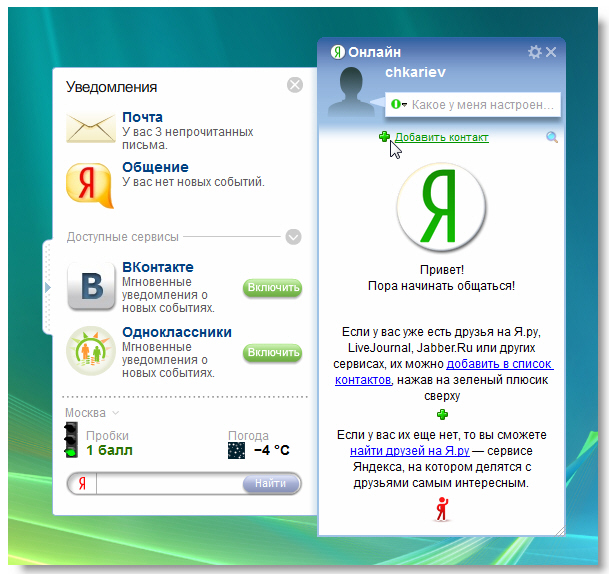This screenshot has width=609, height=574.
Task: Click the small green plus below сверху
Action: 442,415
